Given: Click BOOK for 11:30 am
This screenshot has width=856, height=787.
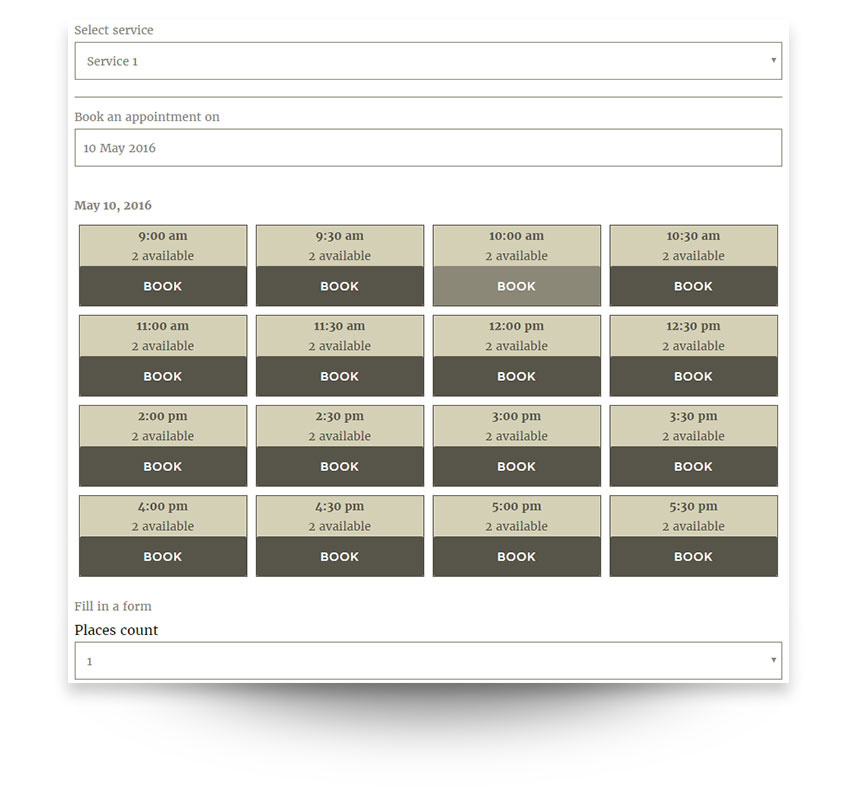Looking at the screenshot, I should (x=340, y=376).
